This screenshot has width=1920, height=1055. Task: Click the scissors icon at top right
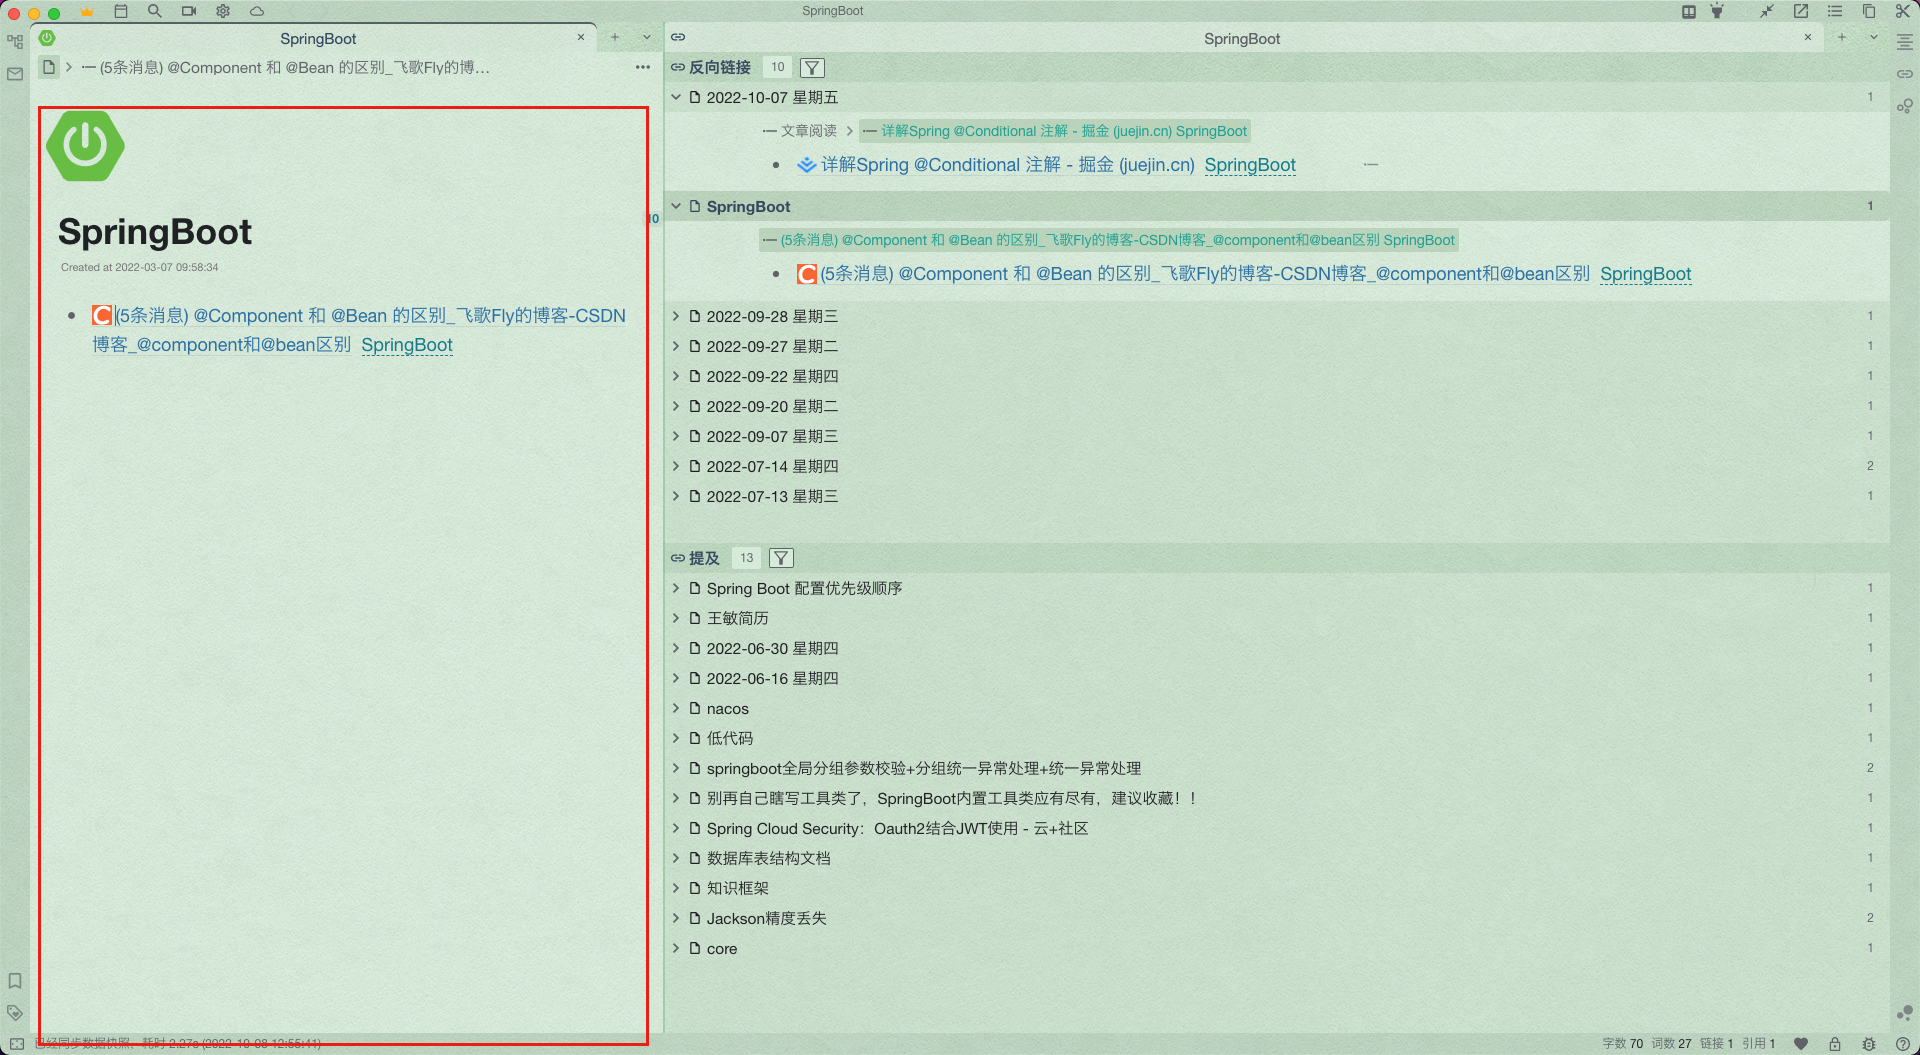pyautogui.click(x=1902, y=11)
